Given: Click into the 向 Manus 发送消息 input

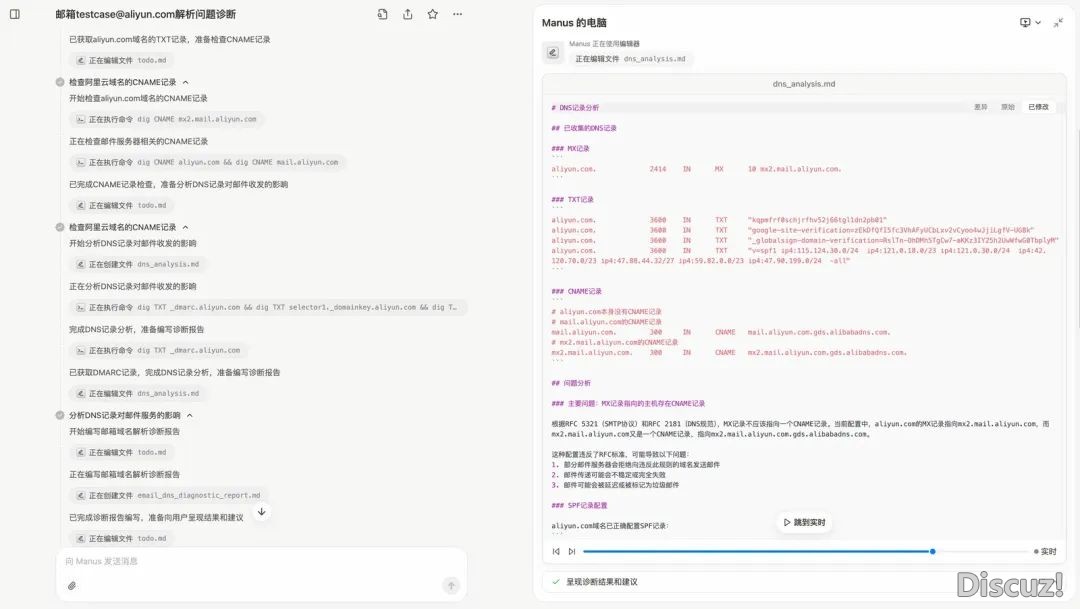Looking at the screenshot, I should [262, 561].
